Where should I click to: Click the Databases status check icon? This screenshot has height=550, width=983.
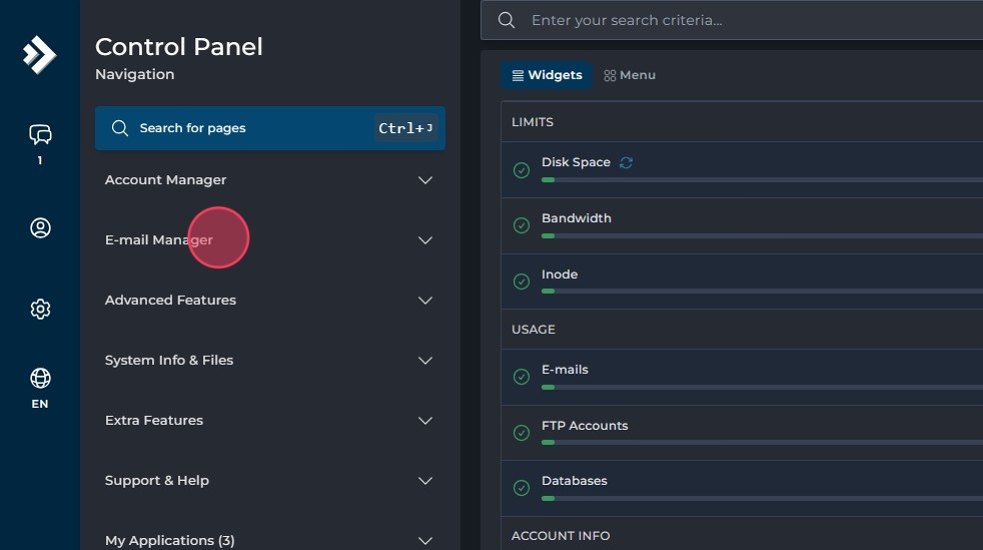521,488
